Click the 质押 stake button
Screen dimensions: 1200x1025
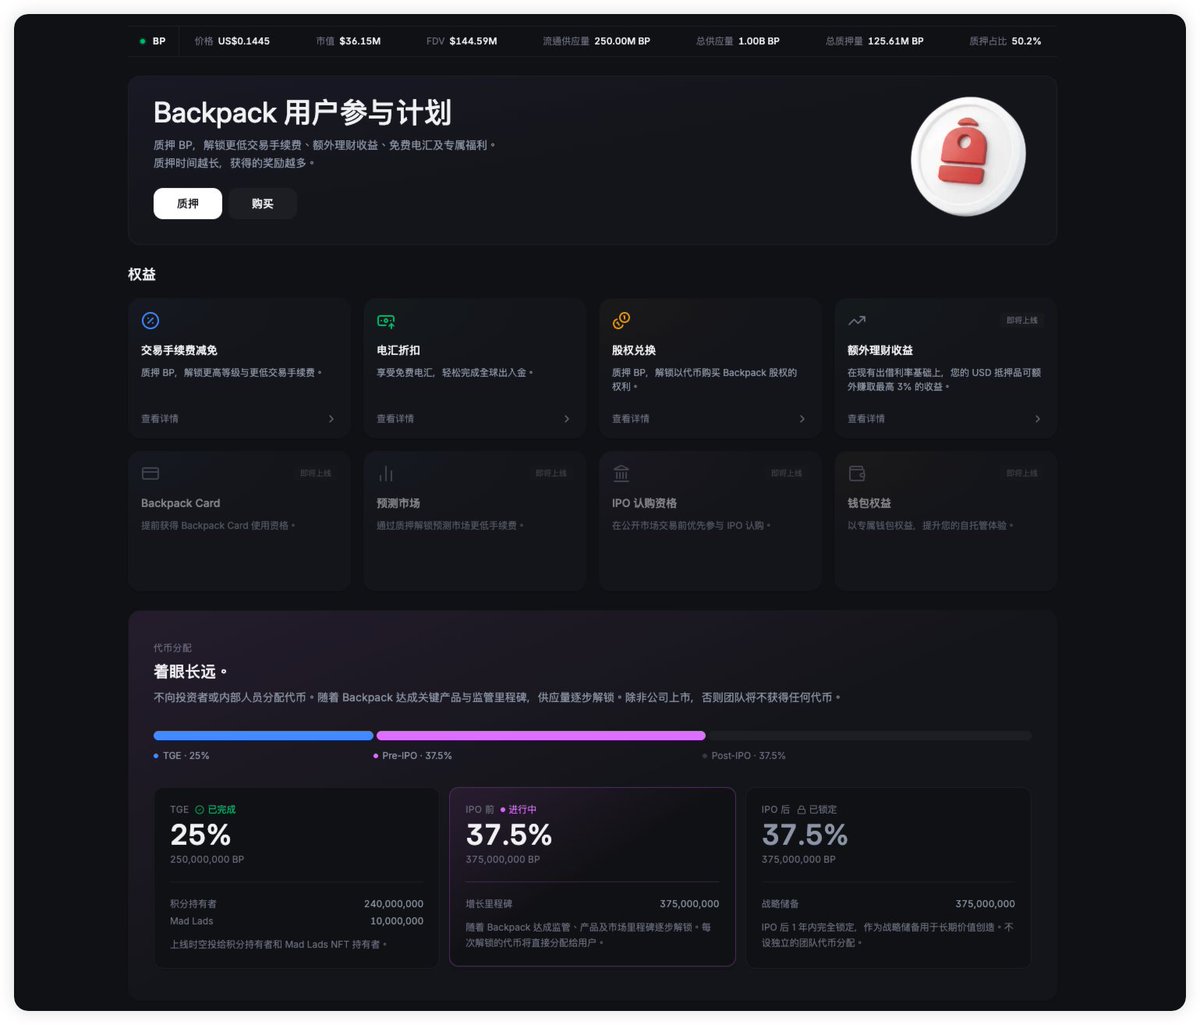tap(187, 203)
